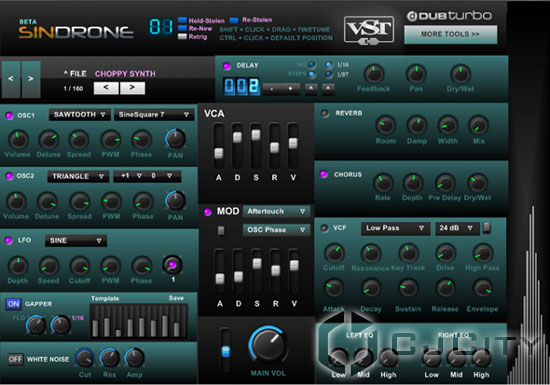Image resolution: width=550 pixels, height=385 pixels.
Task: Turn on the White Noise OFF switch
Action: coord(15,359)
